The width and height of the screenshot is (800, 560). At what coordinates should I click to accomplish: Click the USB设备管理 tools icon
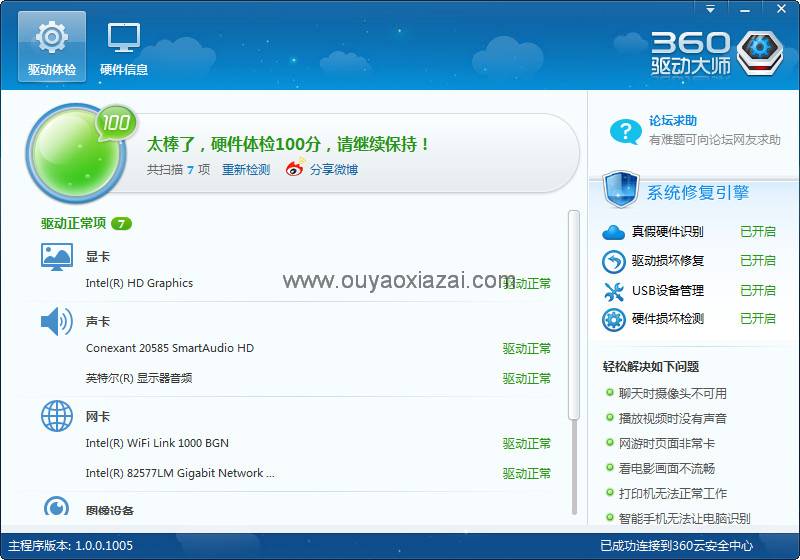(x=613, y=291)
